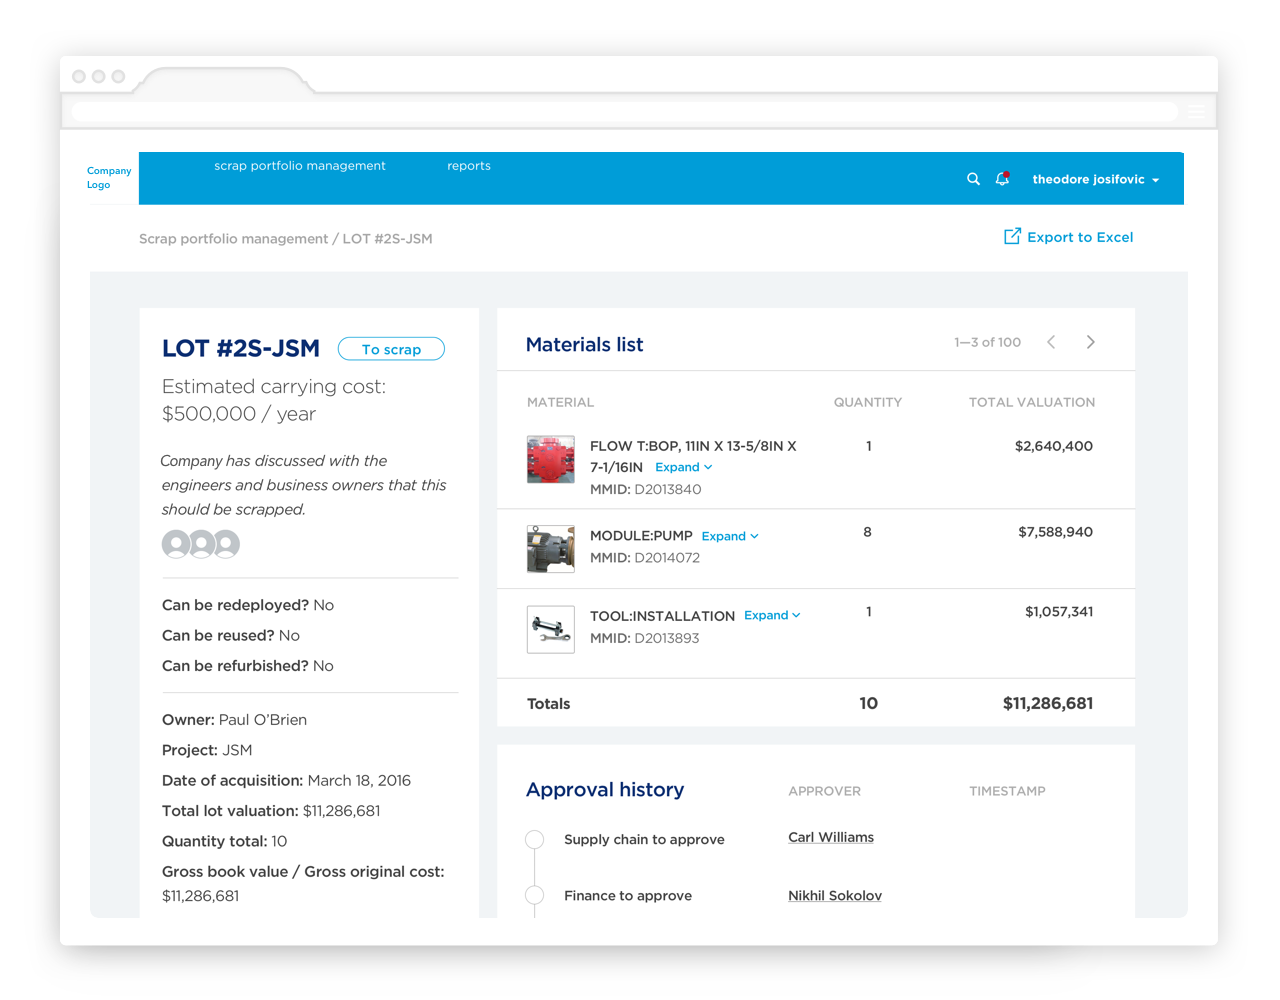Viewport: 1280px width, 1000px height.
Task: Click the Export to Excel icon
Action: (x=1012, y=236)
